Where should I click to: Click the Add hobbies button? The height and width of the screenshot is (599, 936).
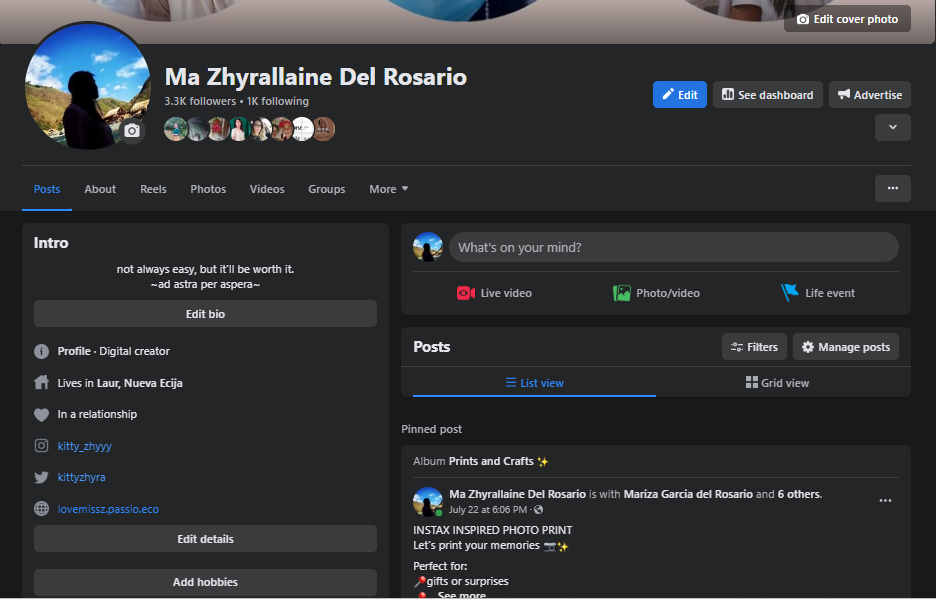(205, 582)
